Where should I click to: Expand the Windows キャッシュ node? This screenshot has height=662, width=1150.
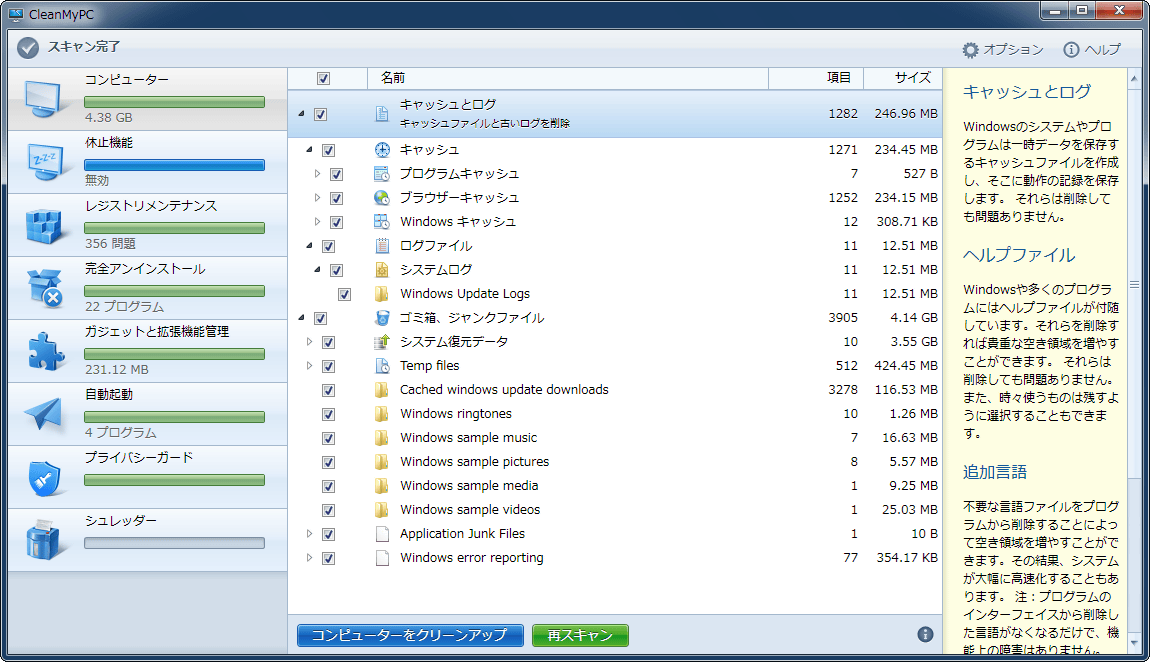[x=318, y=221]
